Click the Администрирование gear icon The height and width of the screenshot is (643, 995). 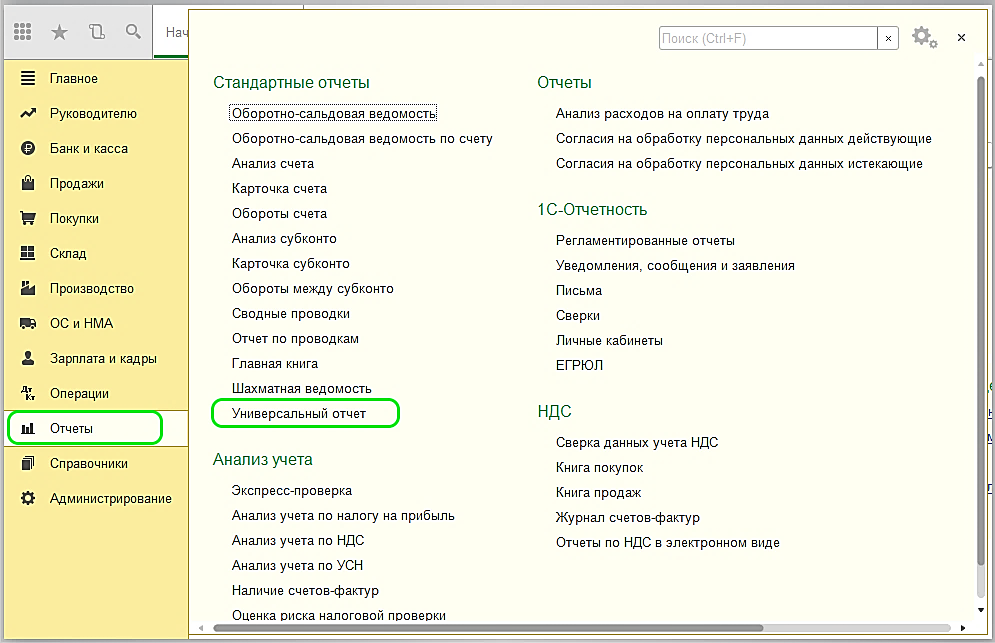(28, 498)
